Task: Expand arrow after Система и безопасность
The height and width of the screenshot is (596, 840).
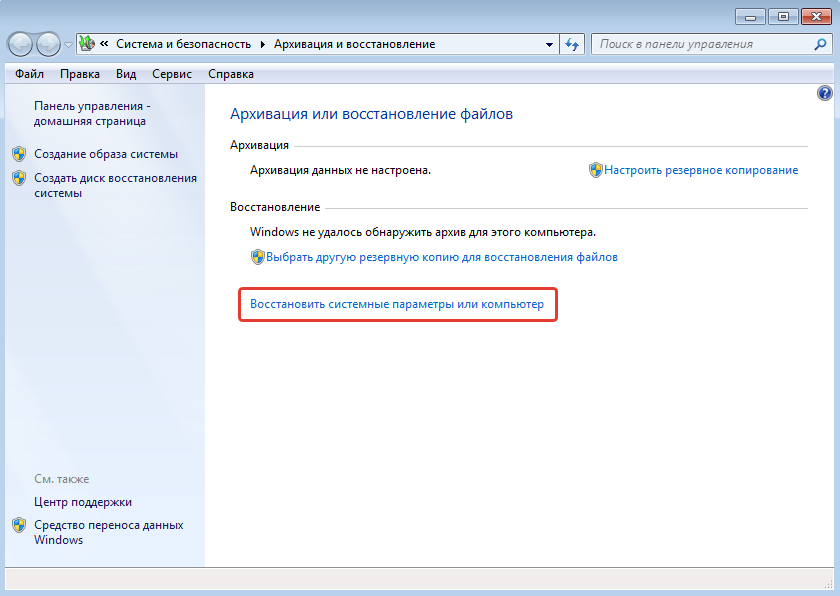Action: tap(262, 44)
